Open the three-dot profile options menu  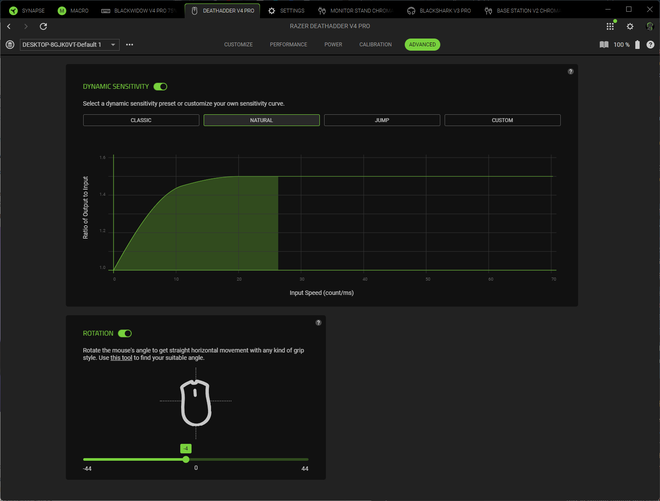pos(129,44)
